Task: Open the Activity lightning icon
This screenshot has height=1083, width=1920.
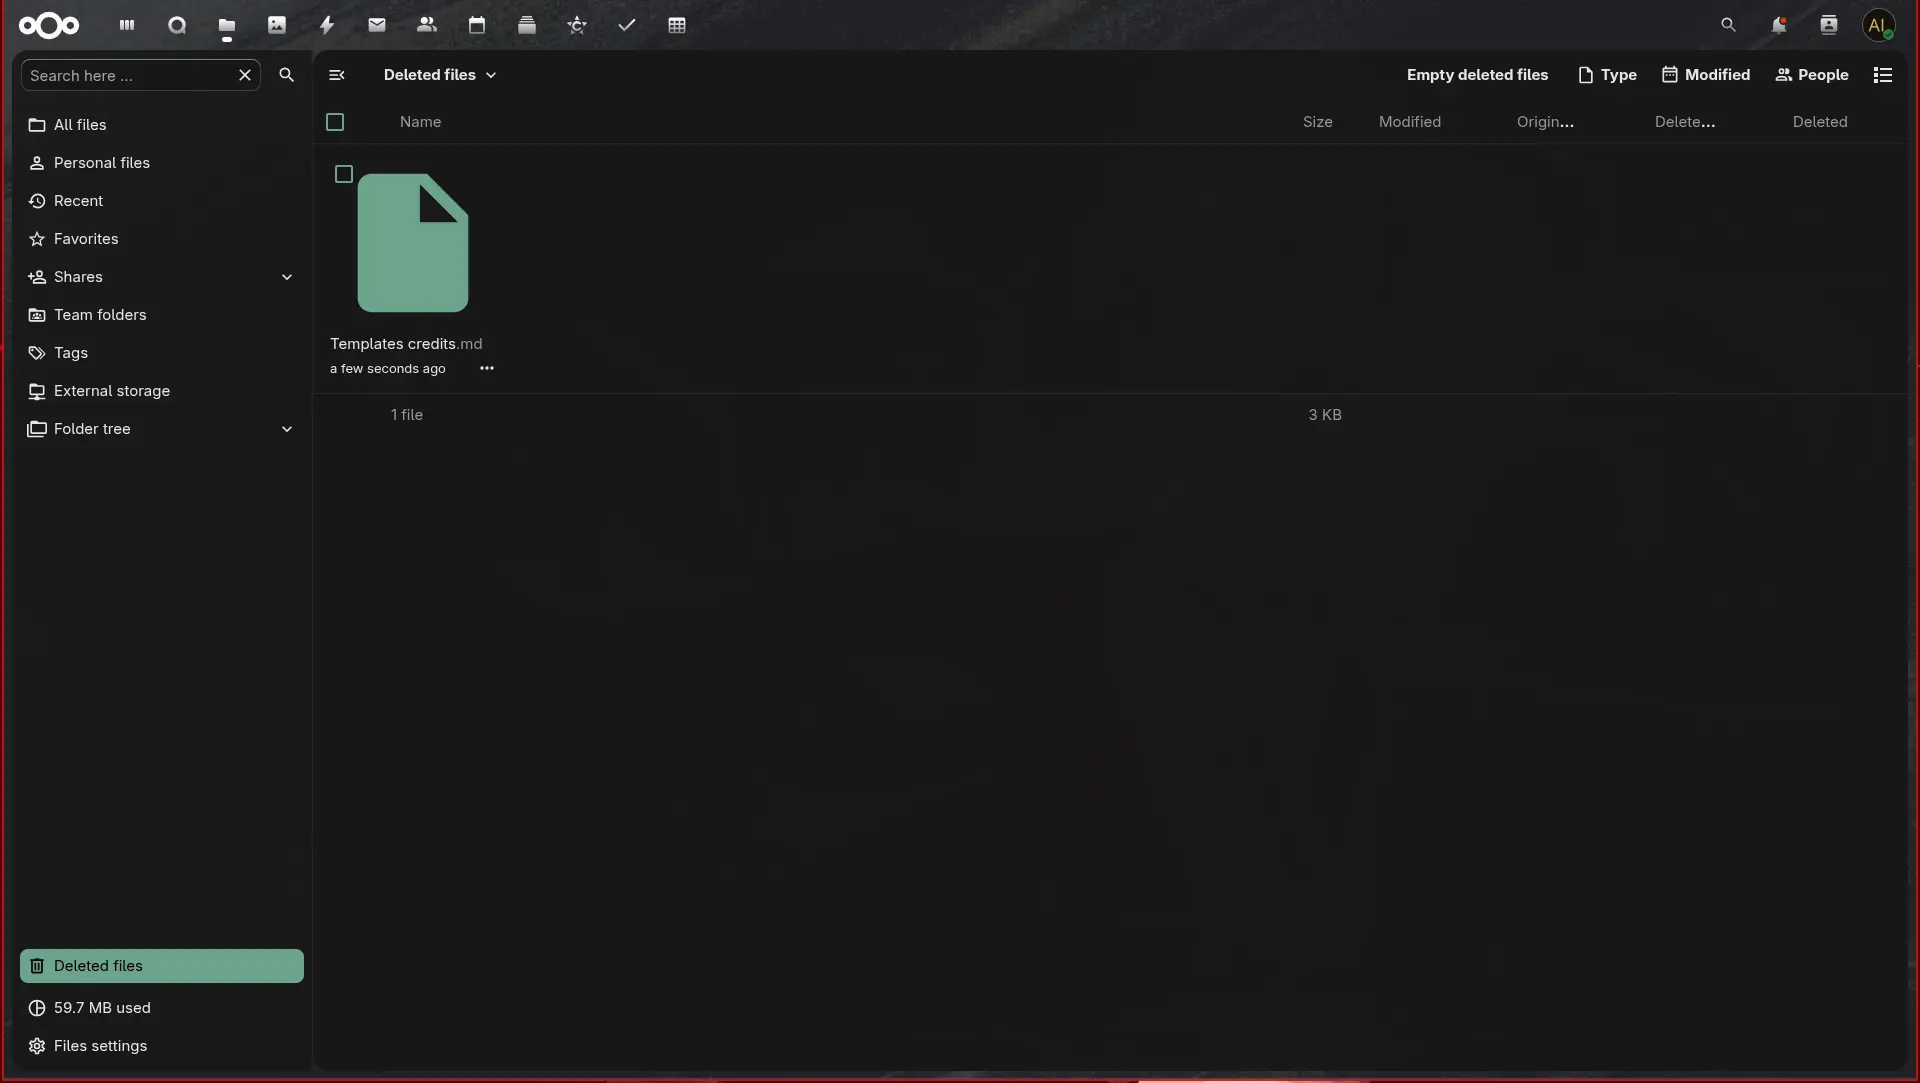Action: [x=327, y=25]
